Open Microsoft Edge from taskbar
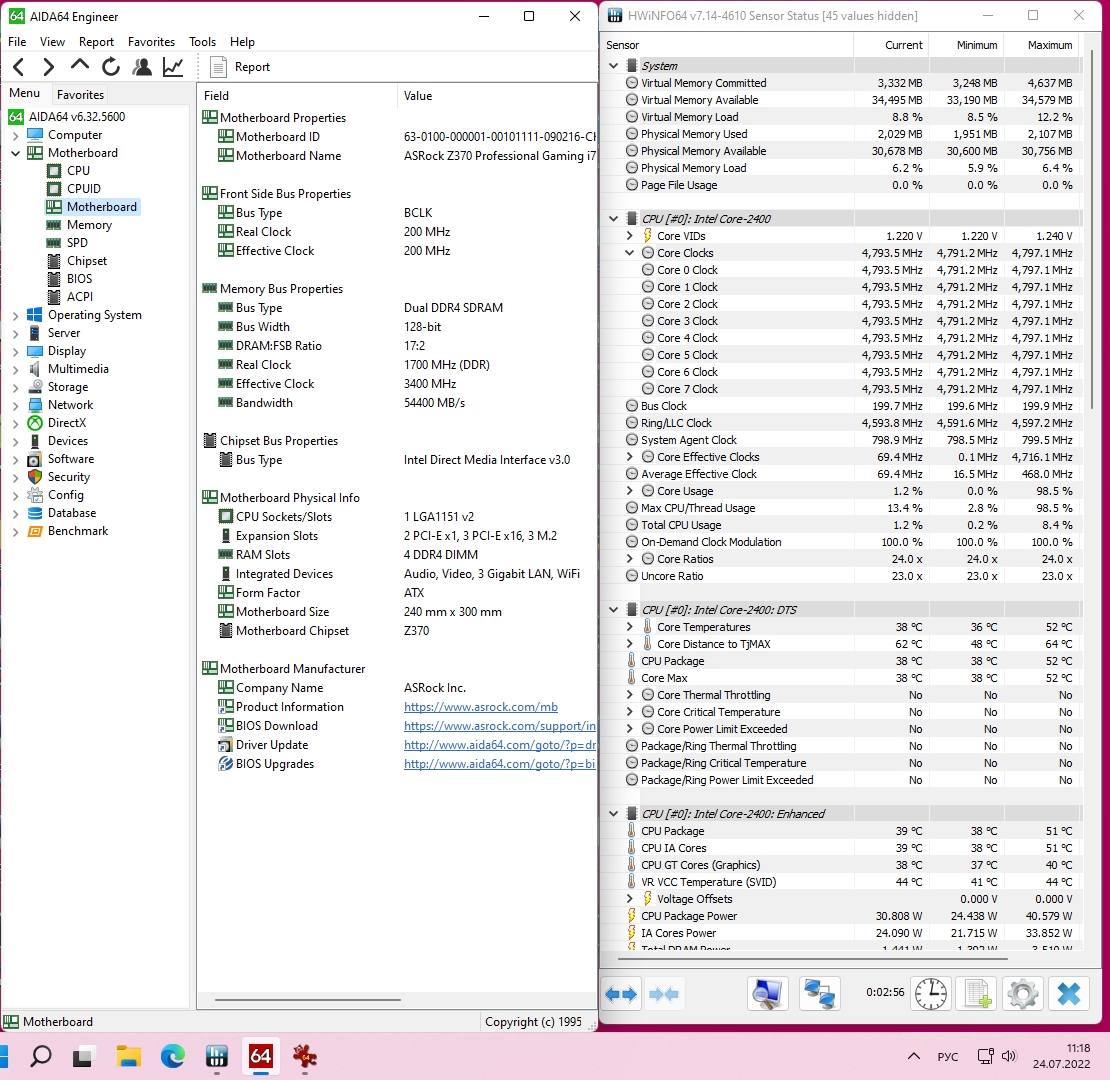1110x1080 pixels. point(173,1057)
